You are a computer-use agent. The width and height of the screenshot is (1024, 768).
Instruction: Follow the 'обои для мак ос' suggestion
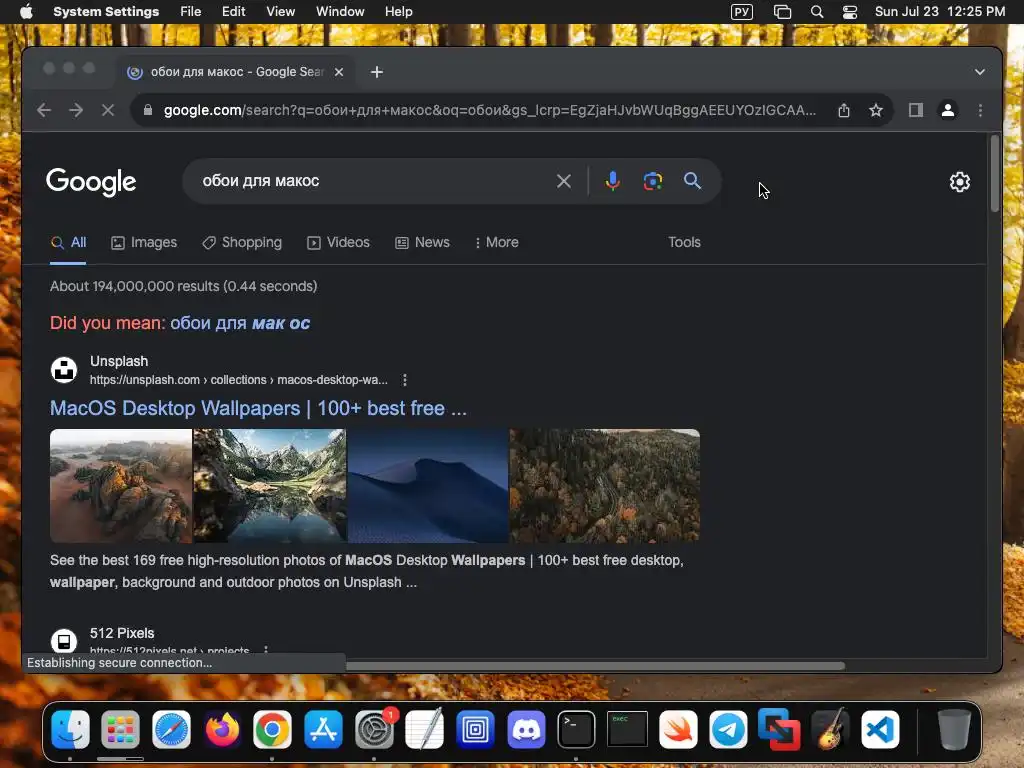240,323
